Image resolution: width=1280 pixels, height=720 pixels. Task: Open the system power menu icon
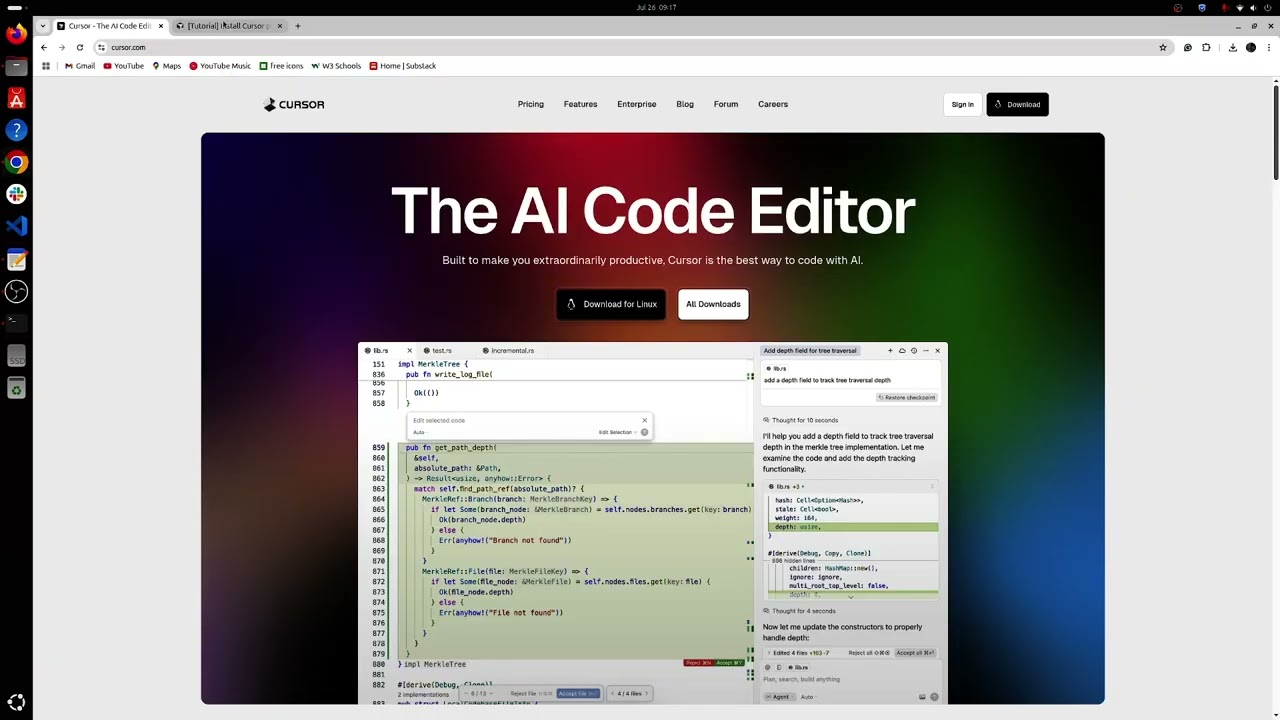(x=1267, y=7)
